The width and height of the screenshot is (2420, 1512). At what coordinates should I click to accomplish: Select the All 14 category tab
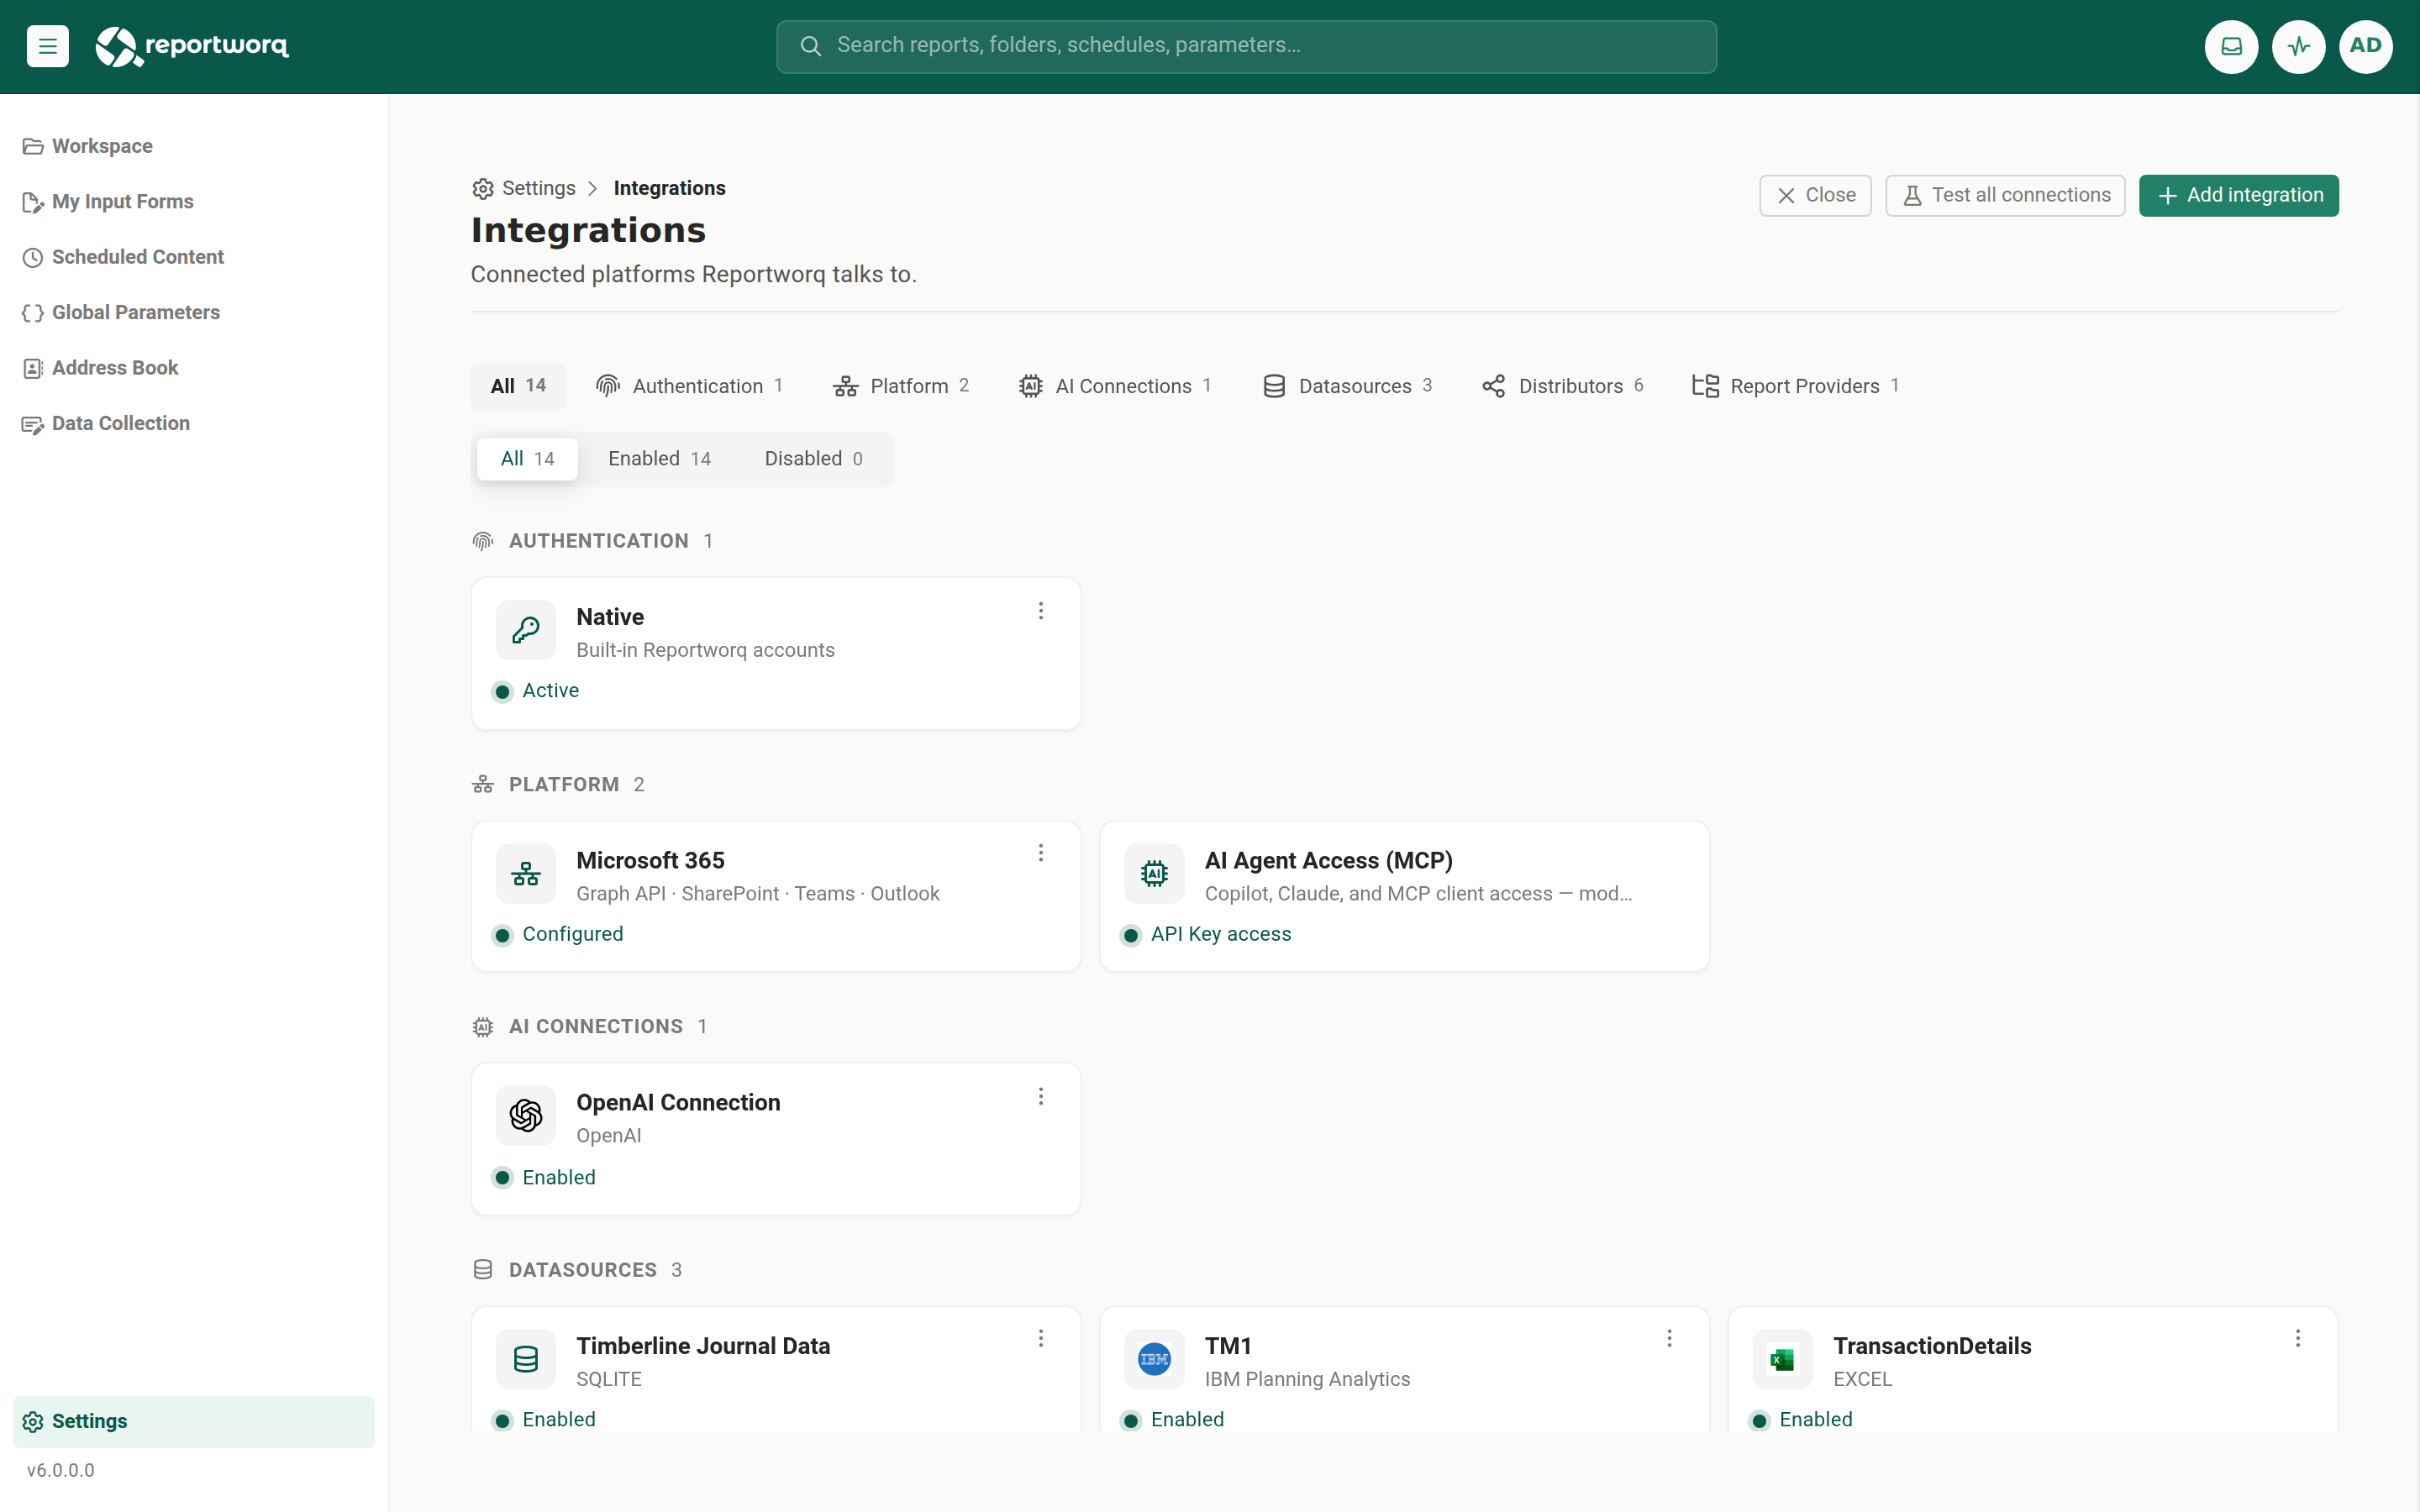pyautogui.click(x=518, y=386)
